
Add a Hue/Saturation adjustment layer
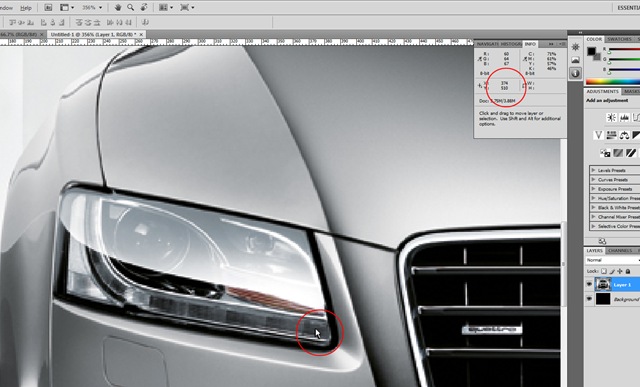point(611,135)
